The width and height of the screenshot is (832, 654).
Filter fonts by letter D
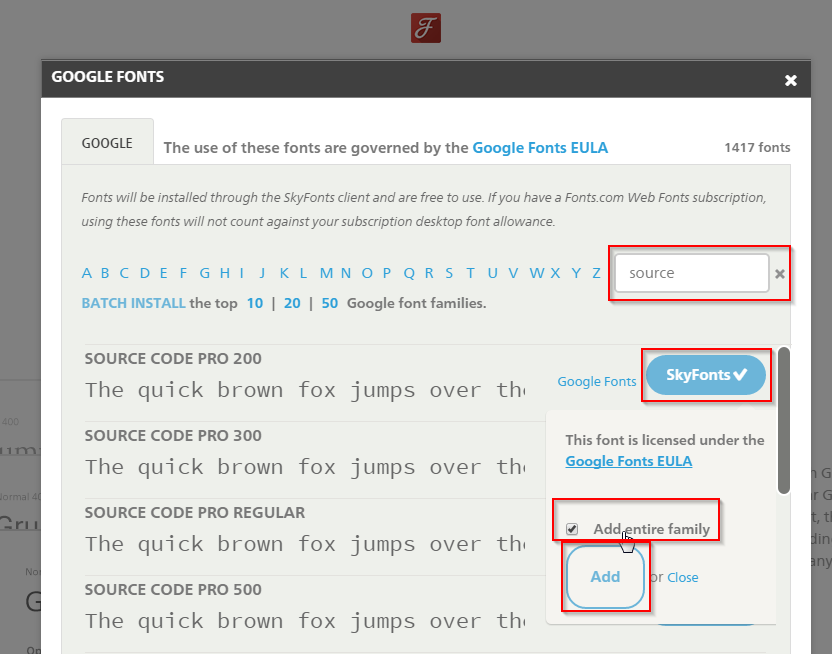pos(145,273)
